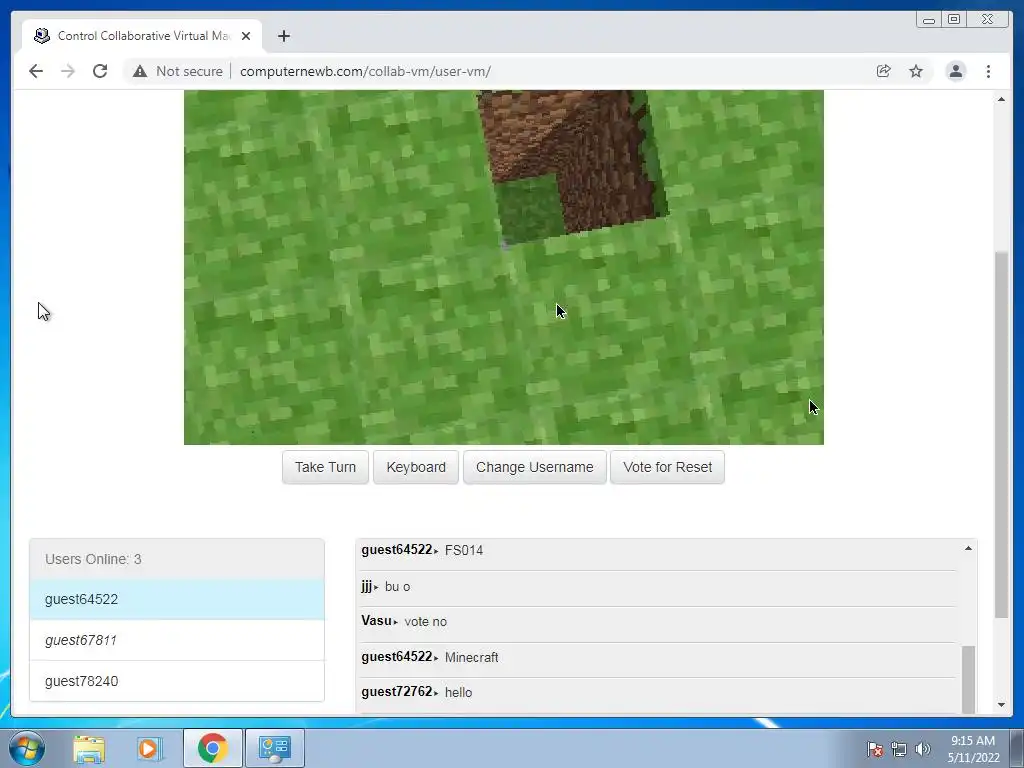The height and width of the screenshot is (768, 1024).
Task: Click the address bar URL
Action: pos(365,71)
